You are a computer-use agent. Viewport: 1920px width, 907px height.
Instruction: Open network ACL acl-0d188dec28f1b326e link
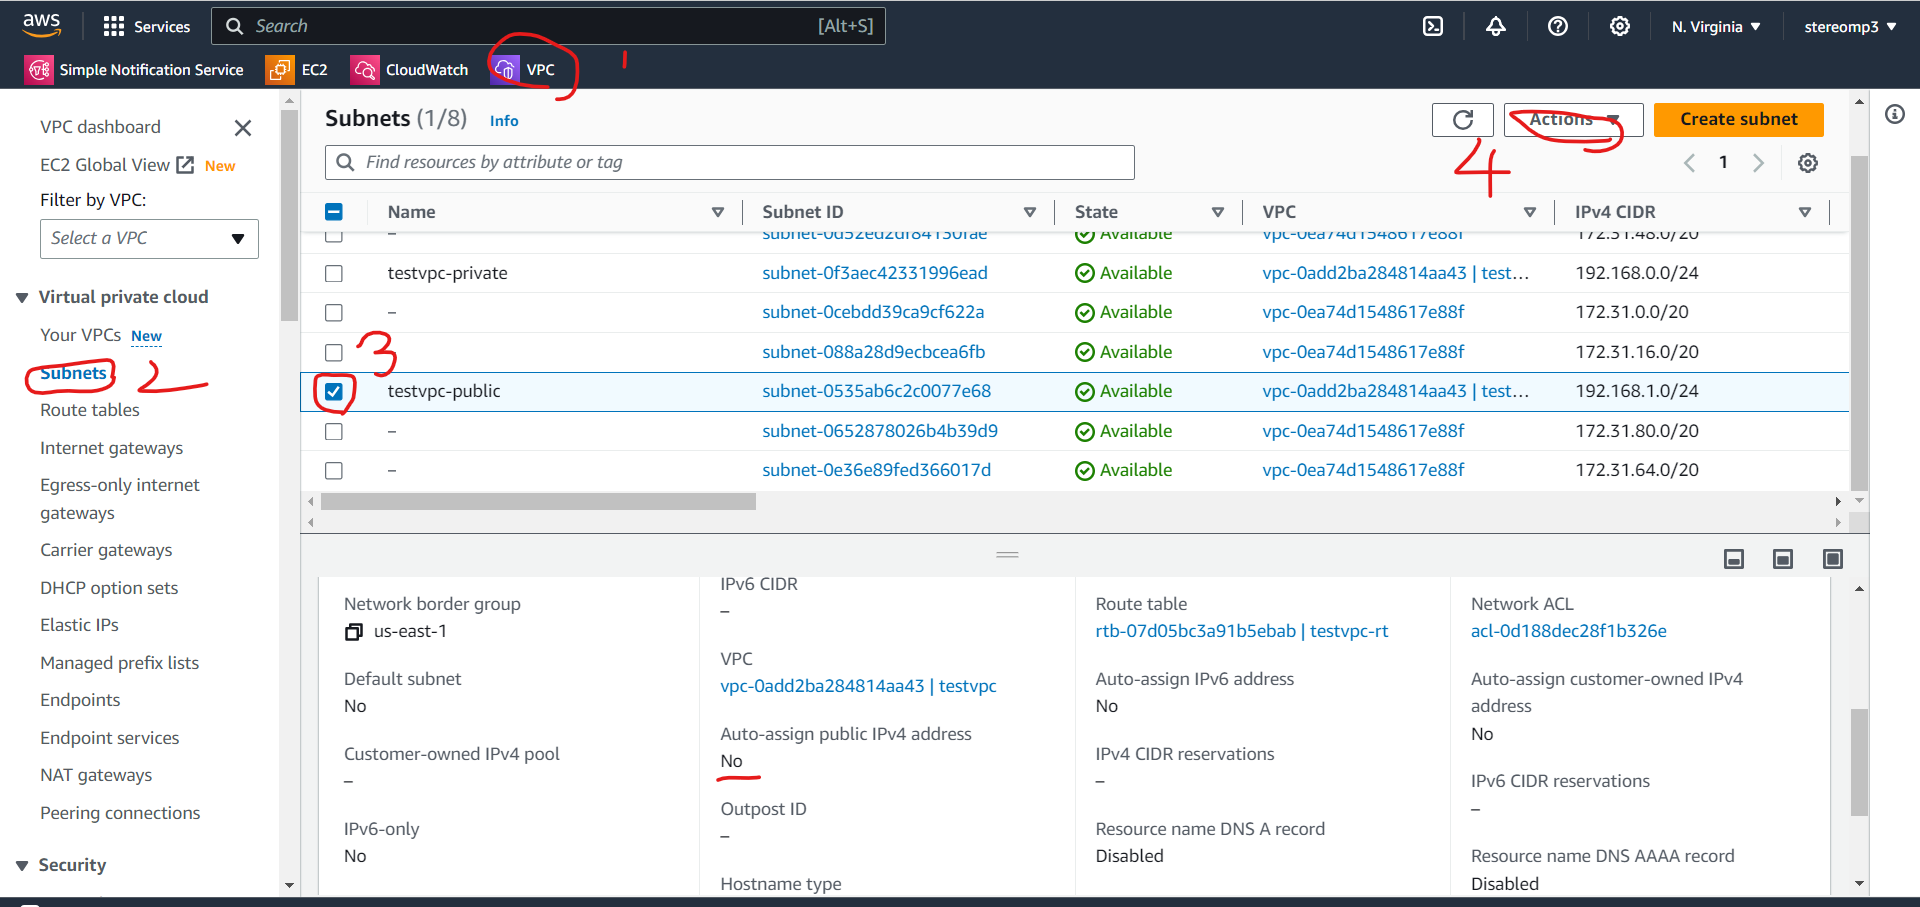(1568, 631)
